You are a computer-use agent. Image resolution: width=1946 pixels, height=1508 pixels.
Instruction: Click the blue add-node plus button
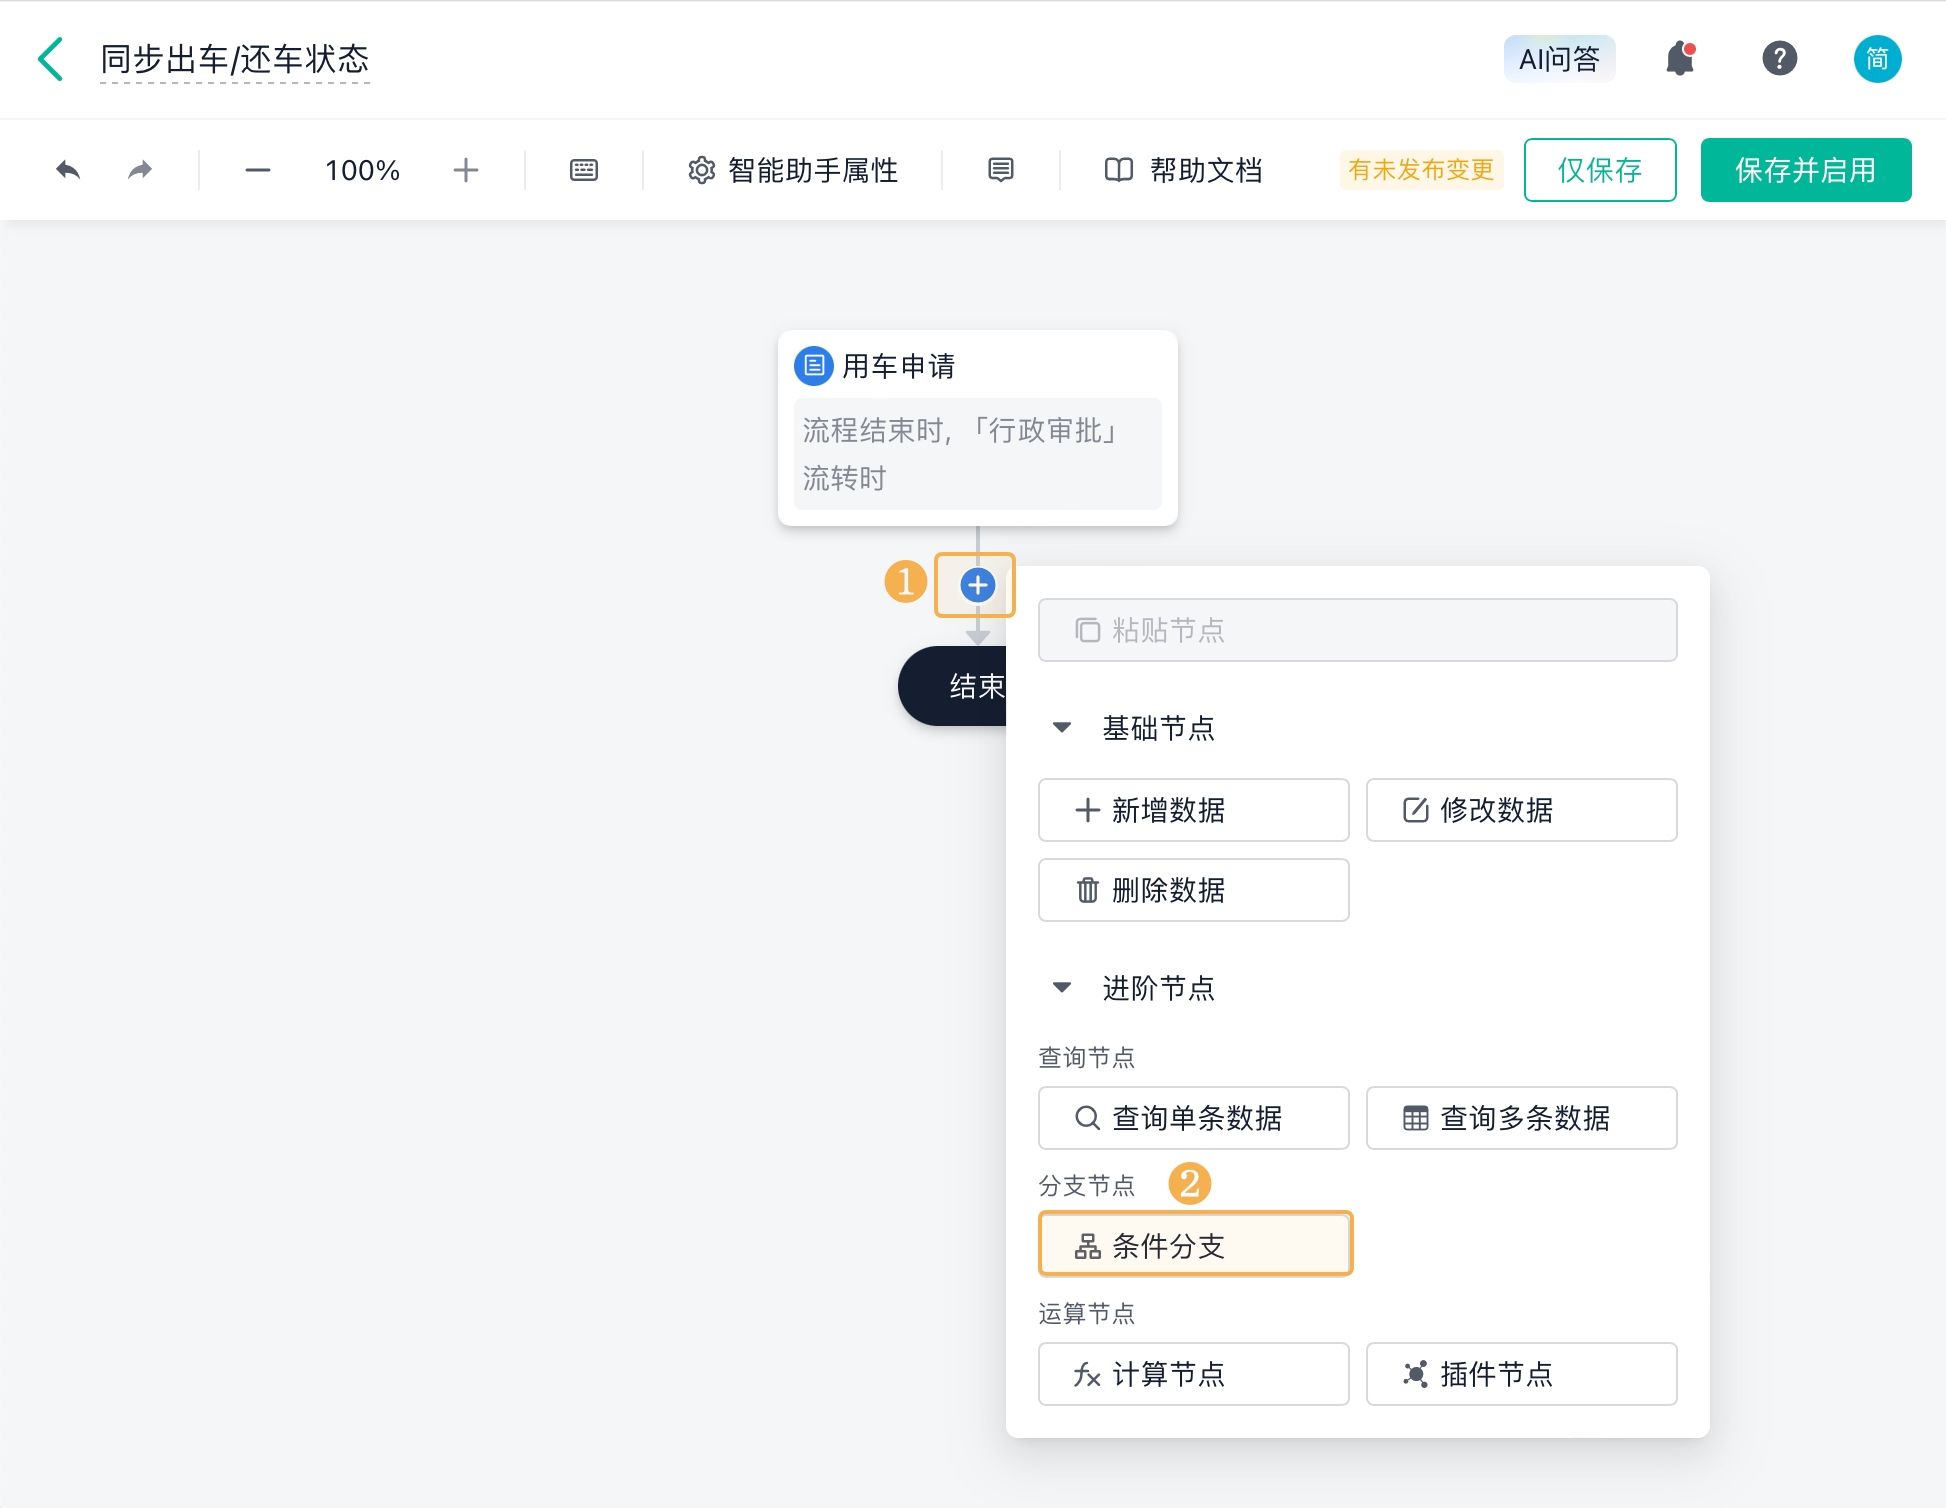coord(977,585)
